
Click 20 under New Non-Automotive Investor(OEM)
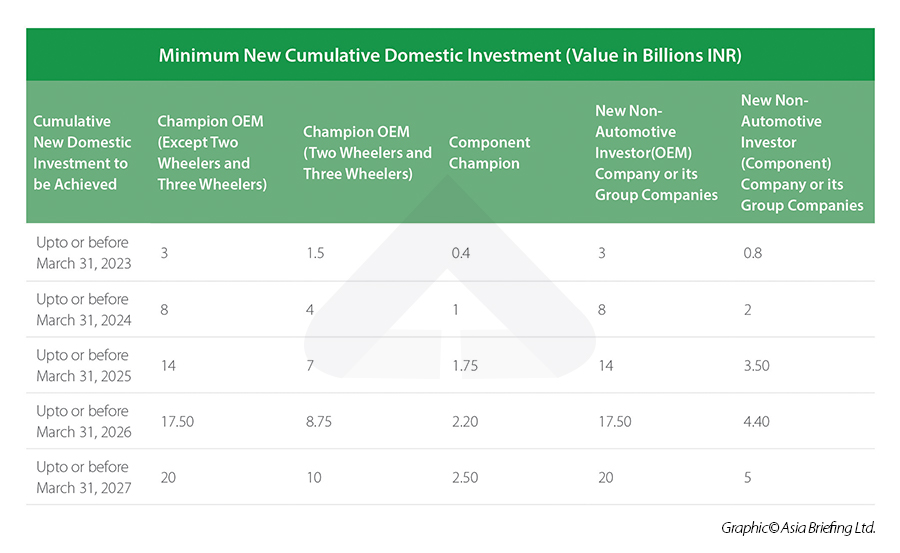606,478
